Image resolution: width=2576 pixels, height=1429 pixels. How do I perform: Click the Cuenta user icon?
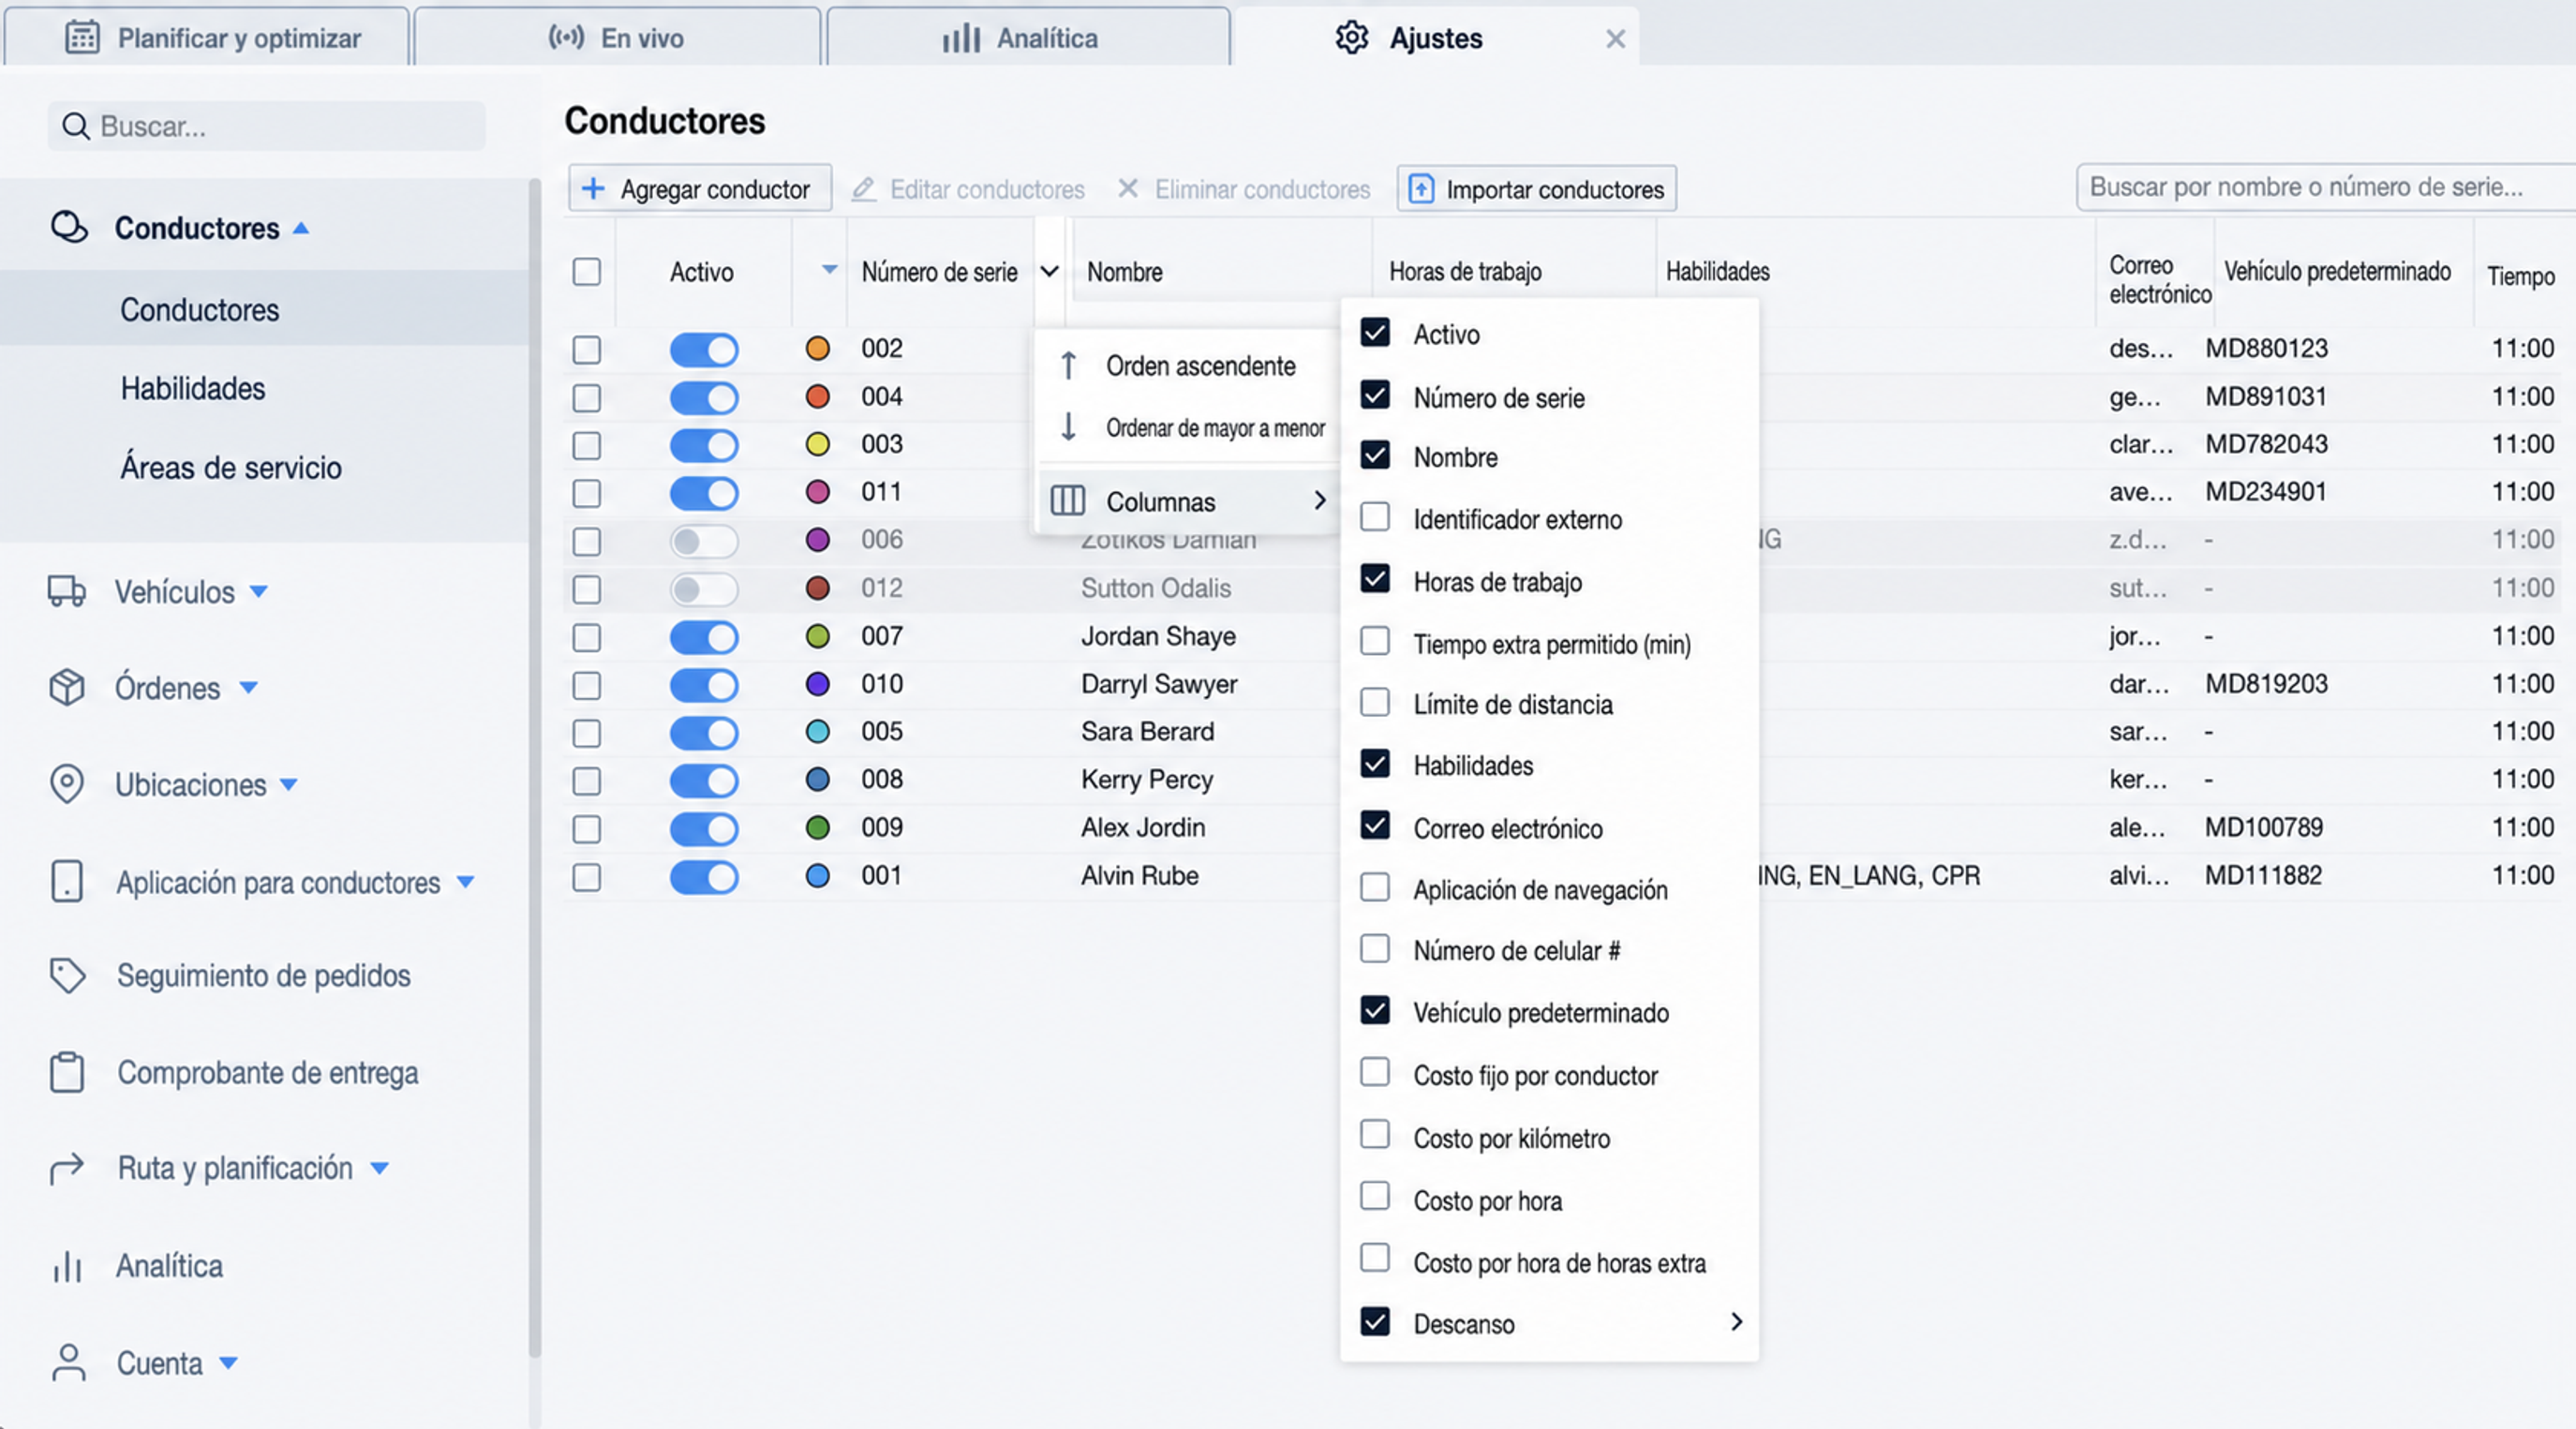click(68, 1363)
